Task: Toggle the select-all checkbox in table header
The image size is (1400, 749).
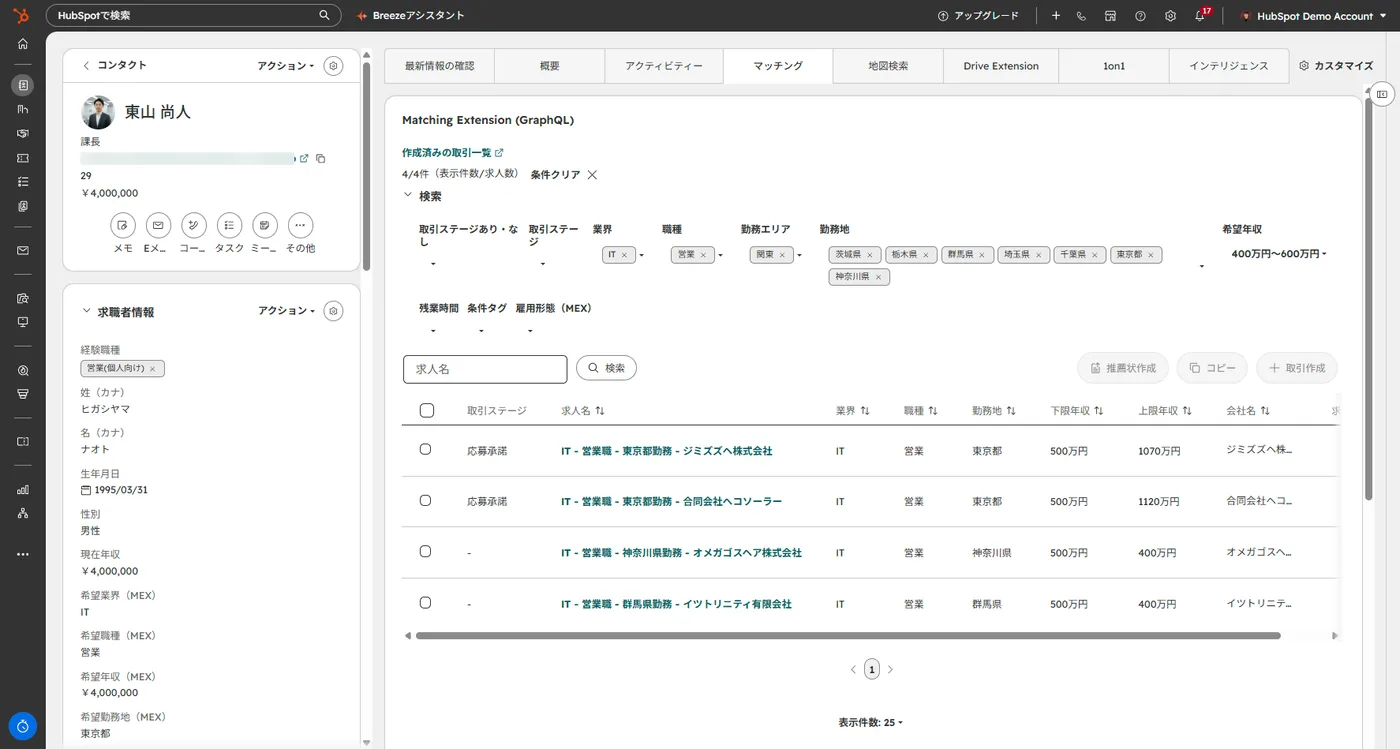Action: tap(427, 410)
